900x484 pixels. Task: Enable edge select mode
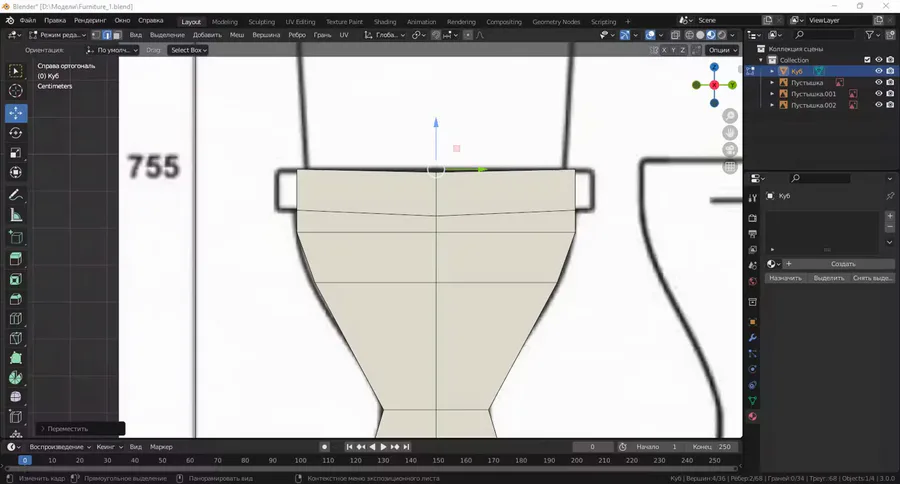click(x=107, y=35)
